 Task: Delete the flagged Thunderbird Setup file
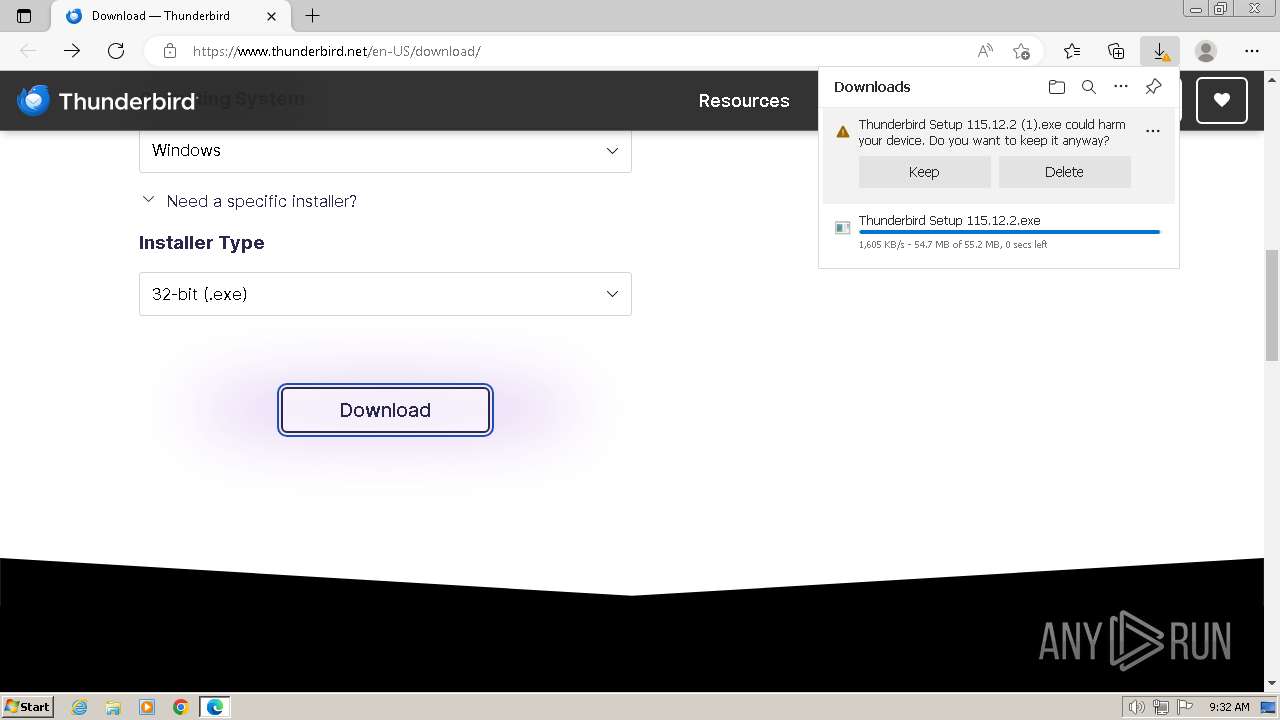pyautogui.click(x=1064, y=172)
